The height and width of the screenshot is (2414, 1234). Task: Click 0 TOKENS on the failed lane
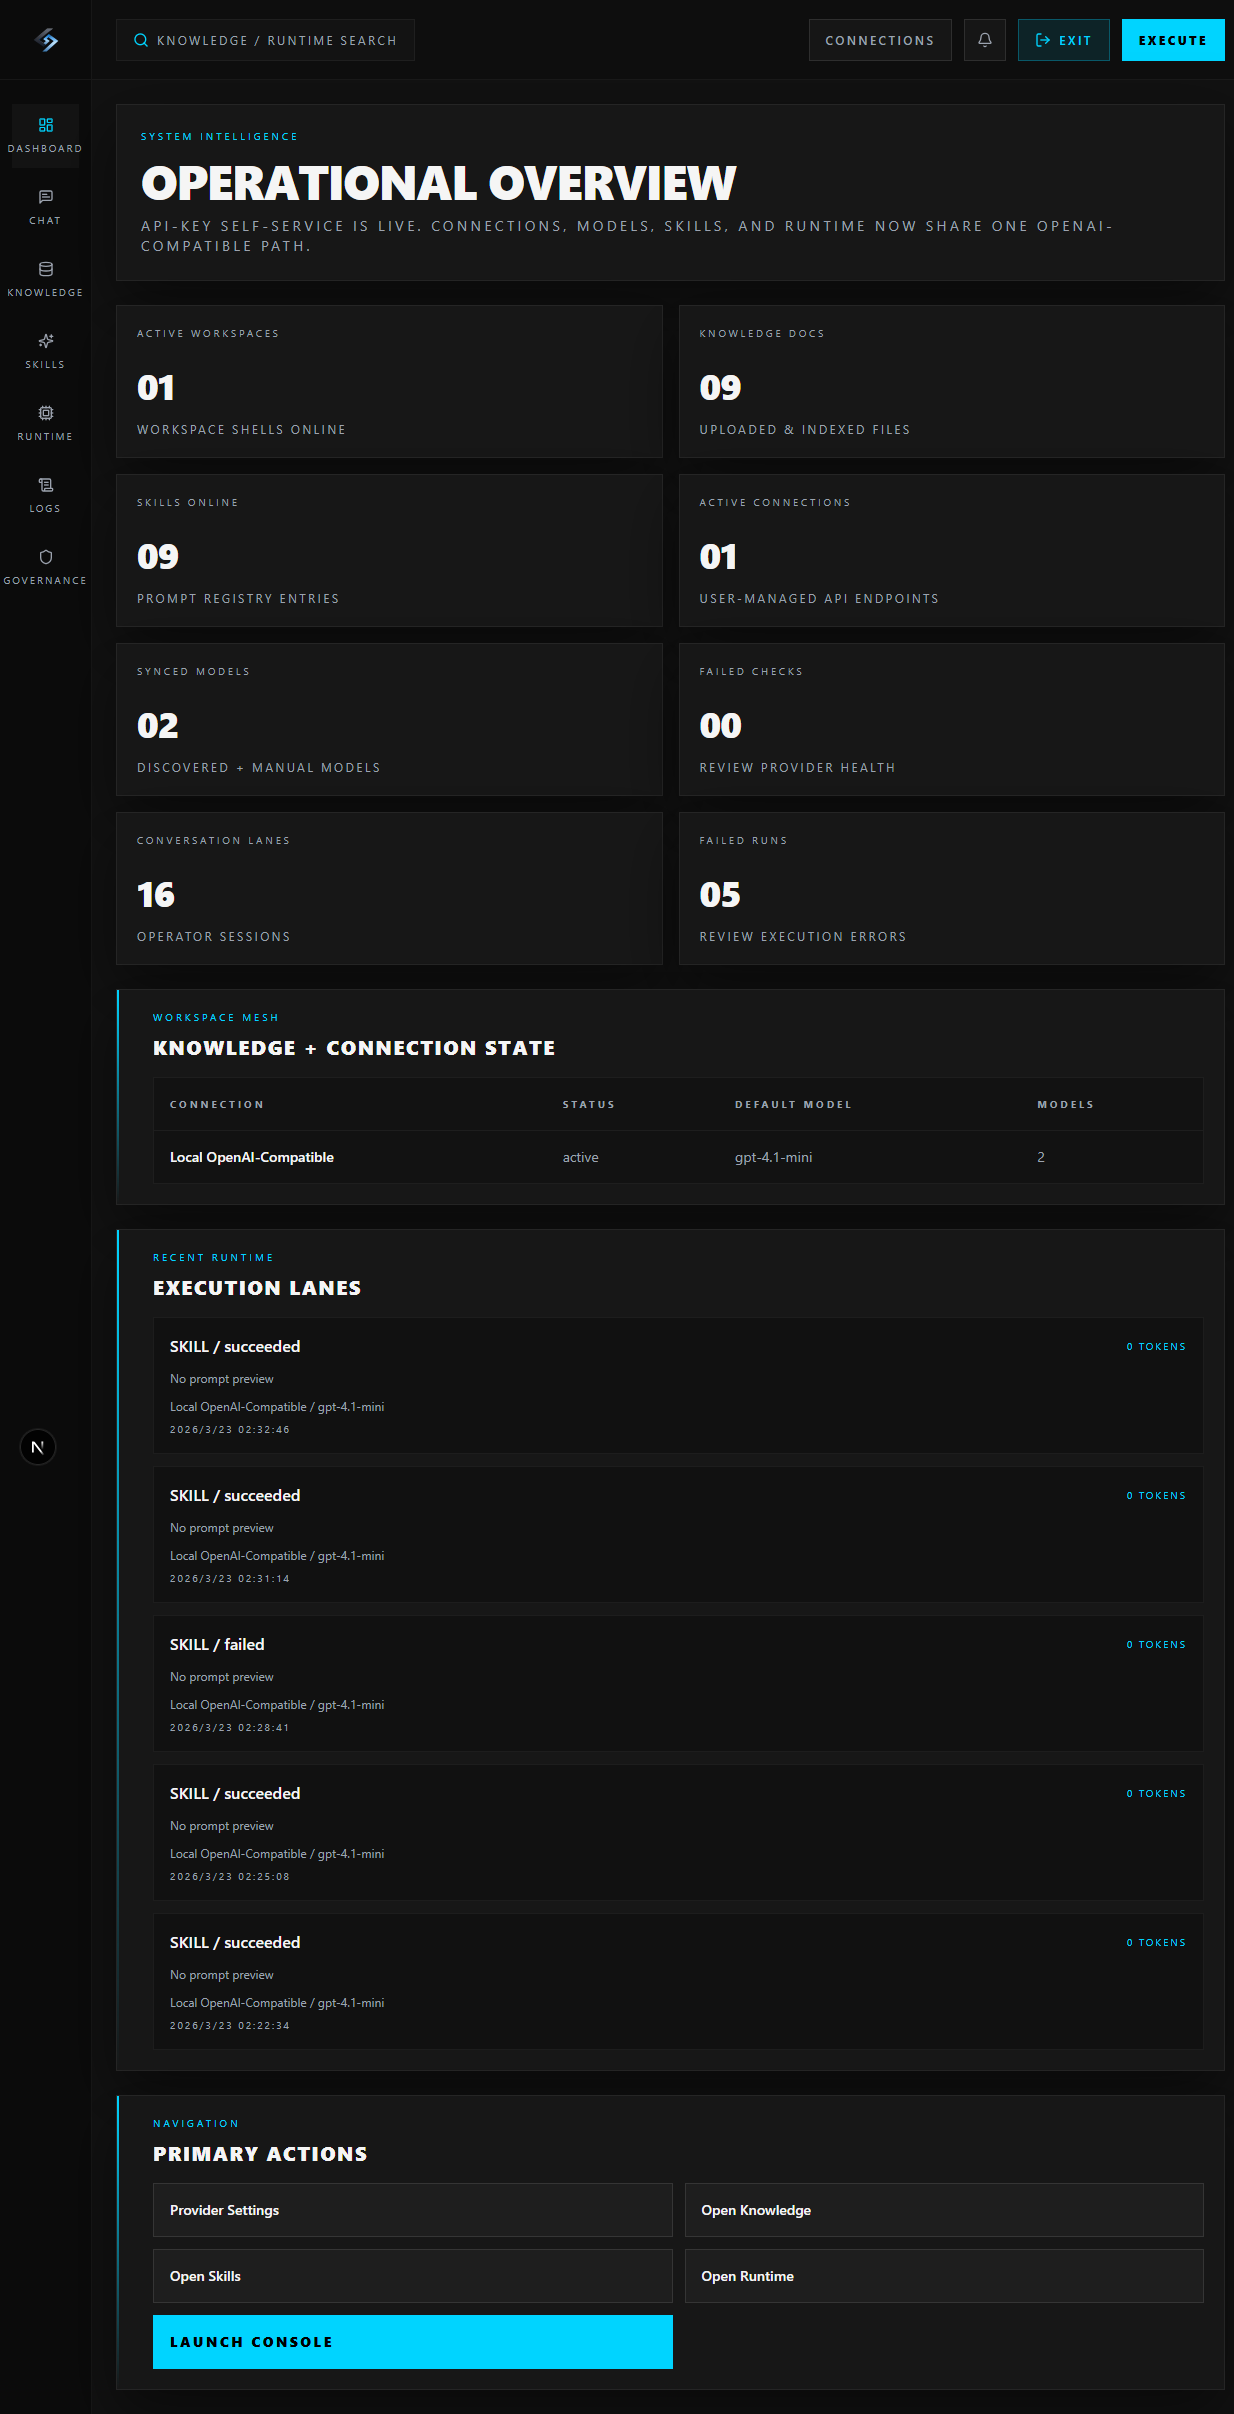(x=1156, y=1644)
